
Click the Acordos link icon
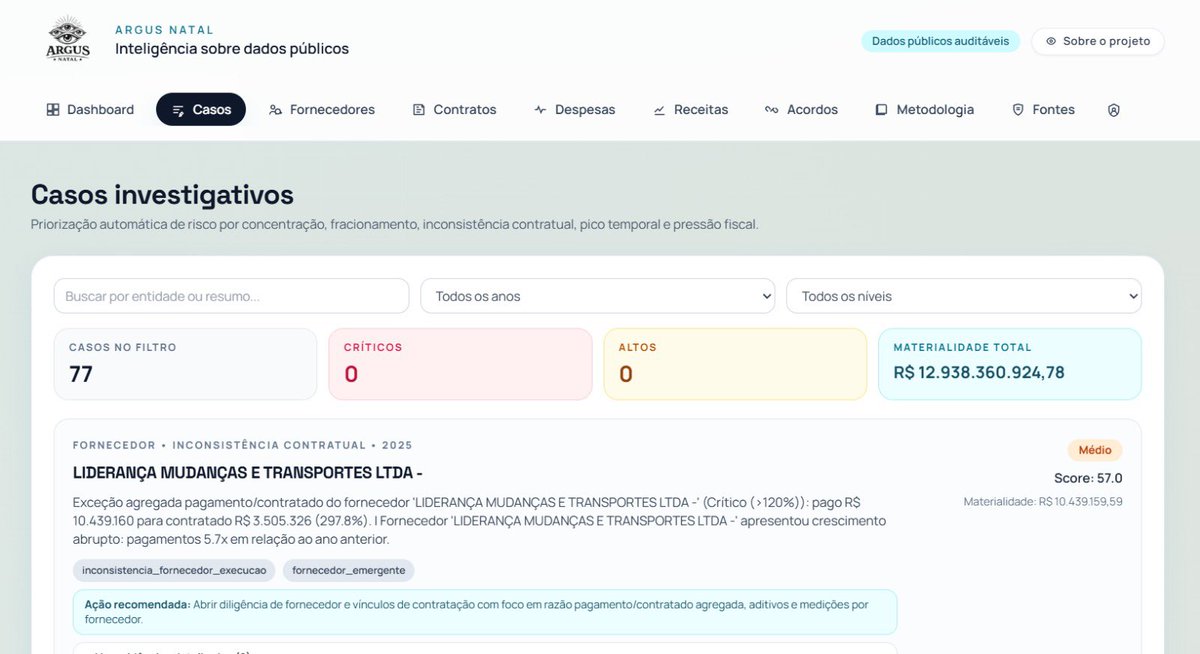click(x=772, y=110)
